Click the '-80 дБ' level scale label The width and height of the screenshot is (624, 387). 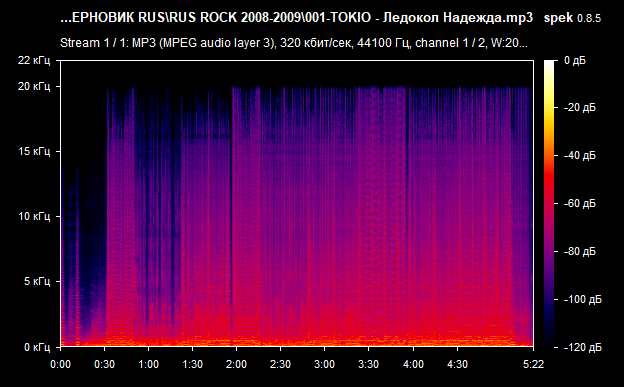coord(580,252)
